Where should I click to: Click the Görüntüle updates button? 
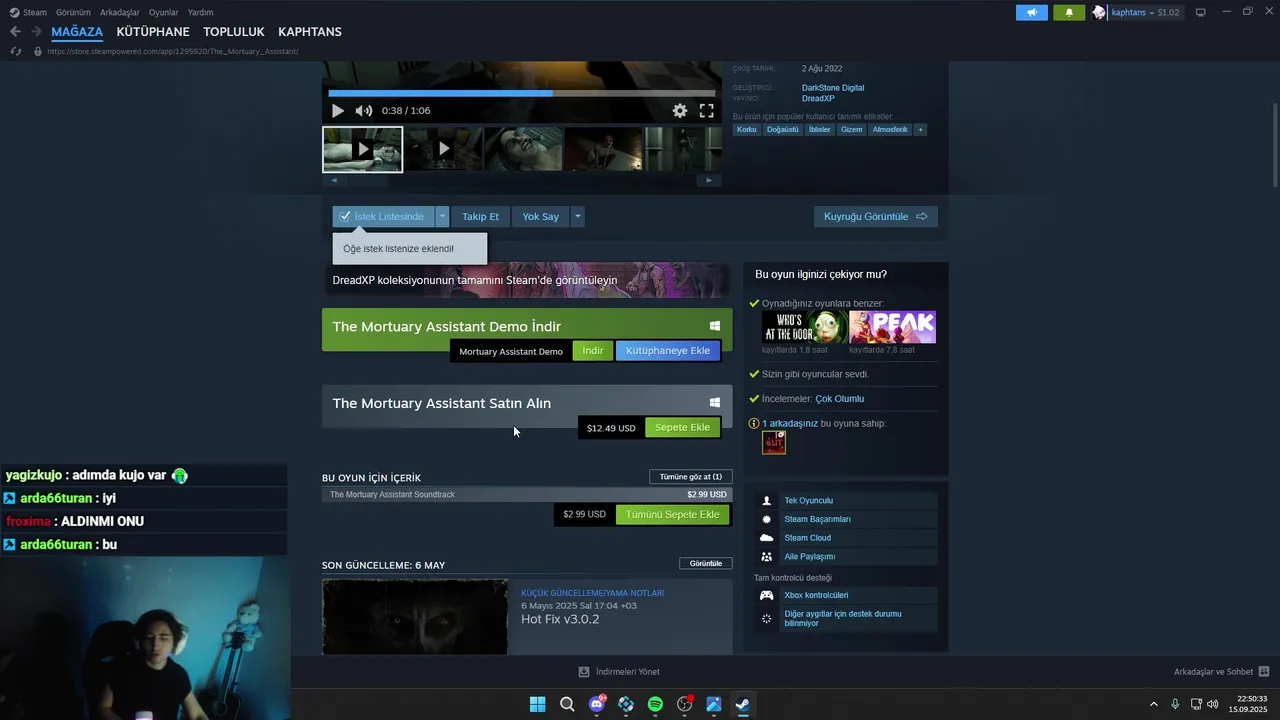pyautogui.click(x=706, y=564)
